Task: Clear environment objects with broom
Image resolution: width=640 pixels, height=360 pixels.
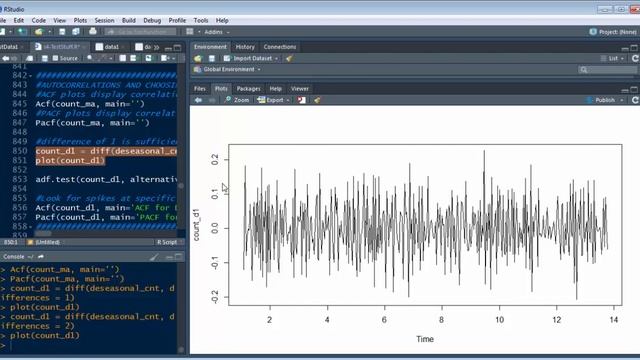Action: [x=289, y=58]
